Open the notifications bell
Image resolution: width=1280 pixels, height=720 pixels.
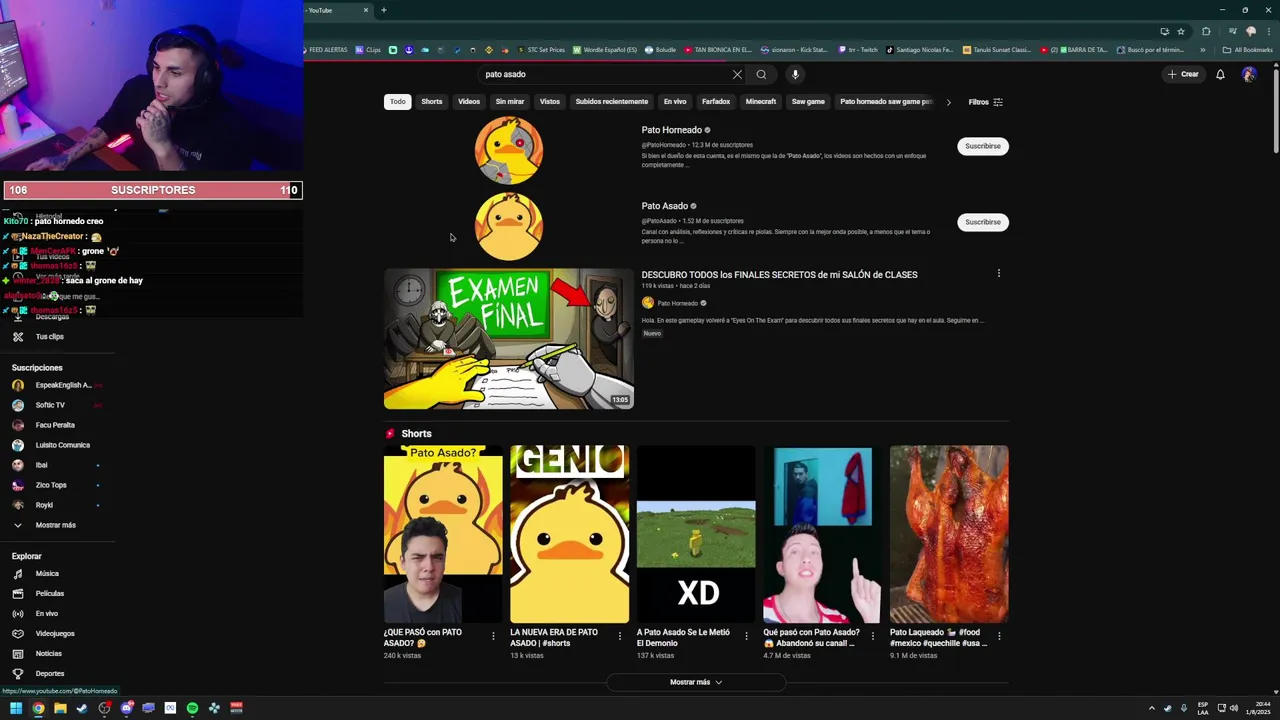pyautogui.click(x=1220, y=74)
